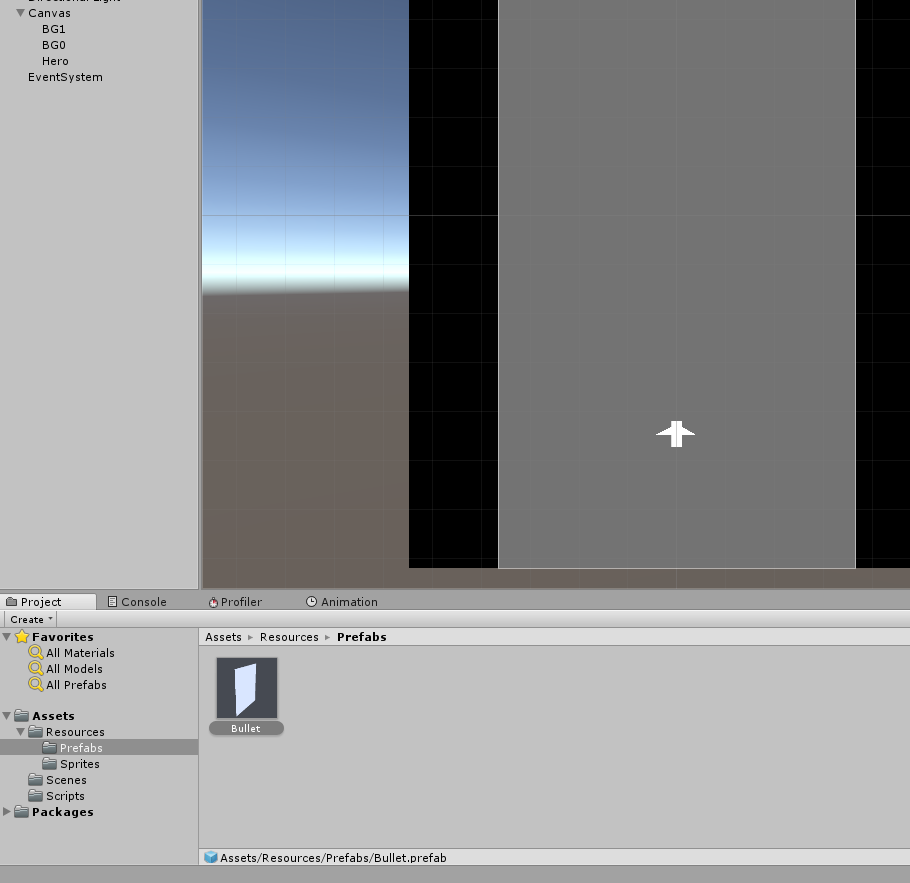Click the white airplane sprite in Scene view
Screen dimensions: 910x883
676,434
